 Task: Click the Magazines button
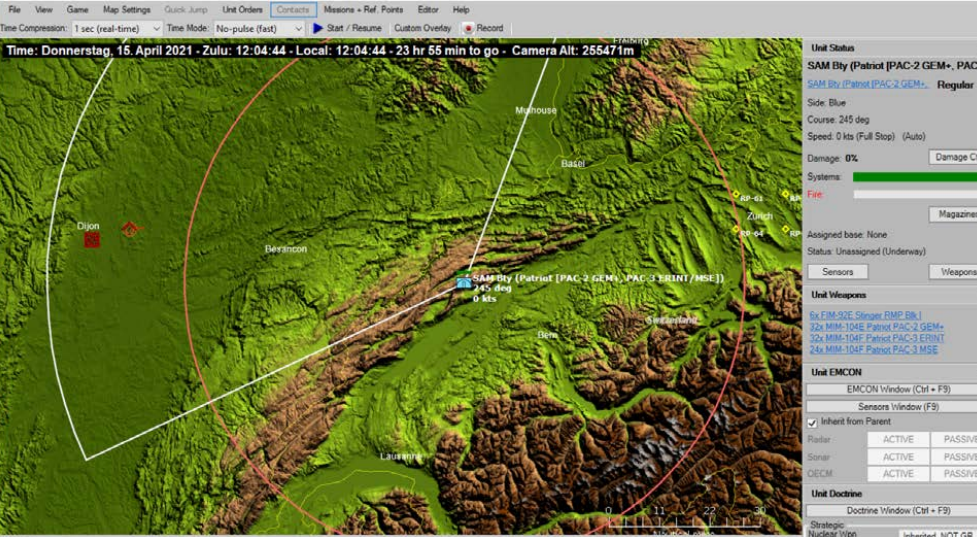click(953, 214)
